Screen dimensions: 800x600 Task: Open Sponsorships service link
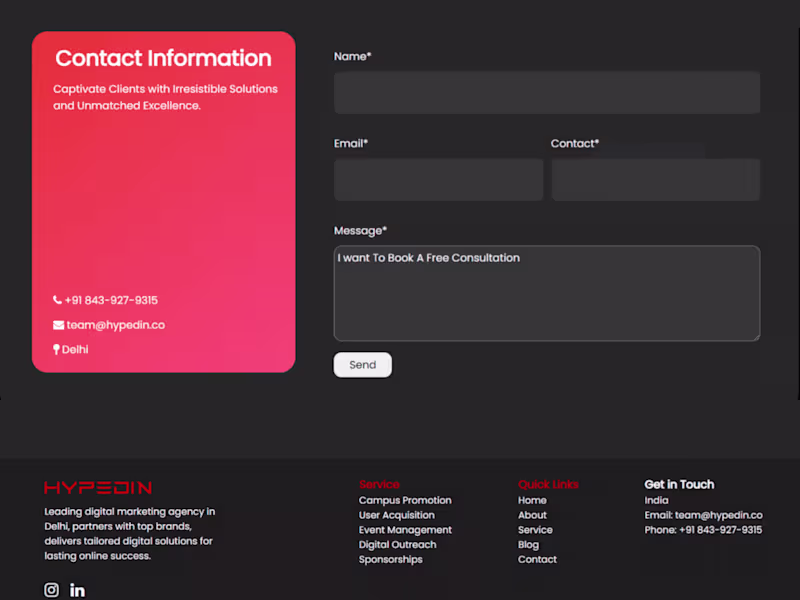click(391, 560)
